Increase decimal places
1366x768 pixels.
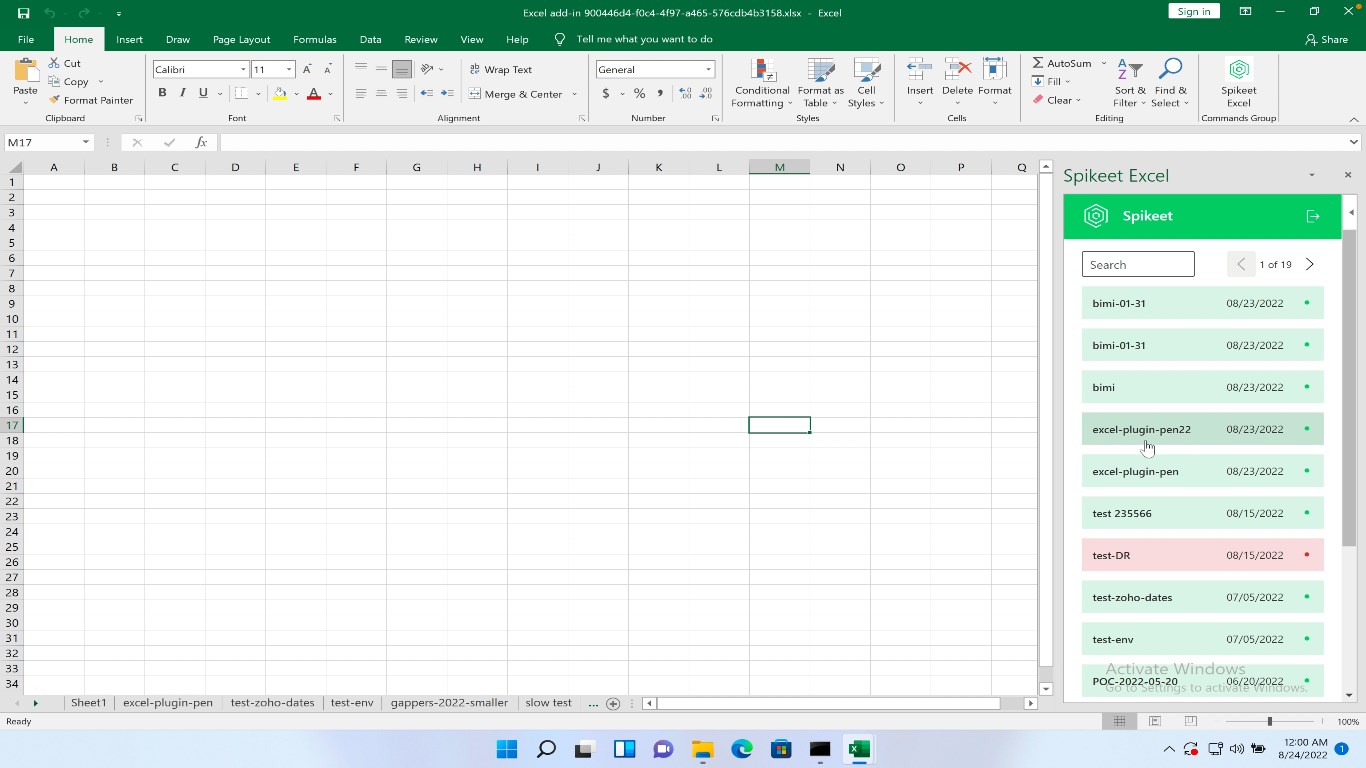click(x=685, y=93)
